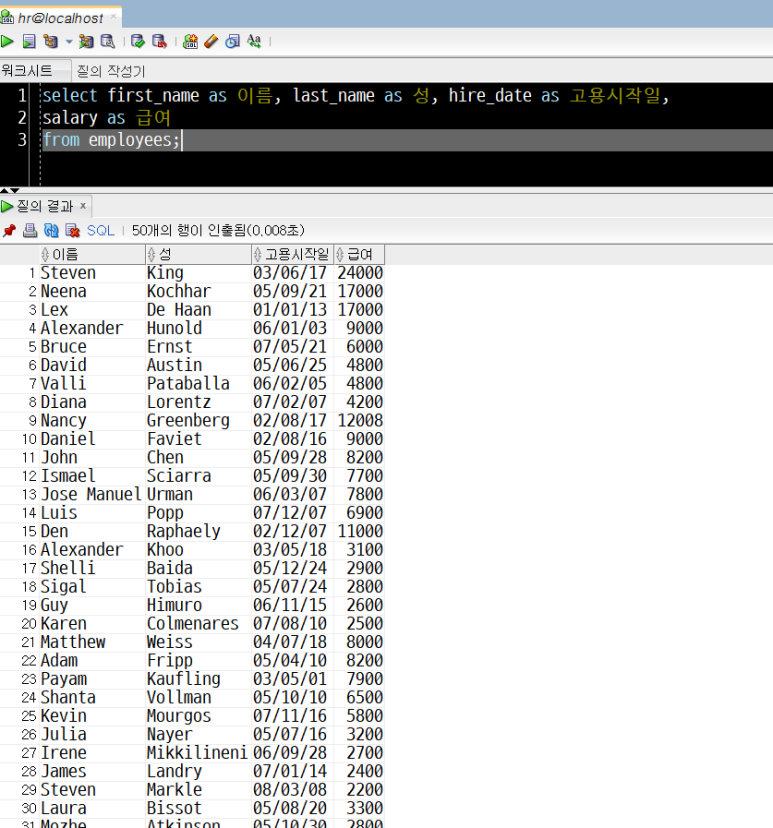Viewport: 773px width, 828px height.
Task: Click the Run Script icon
Action: [x=29, y=41]
